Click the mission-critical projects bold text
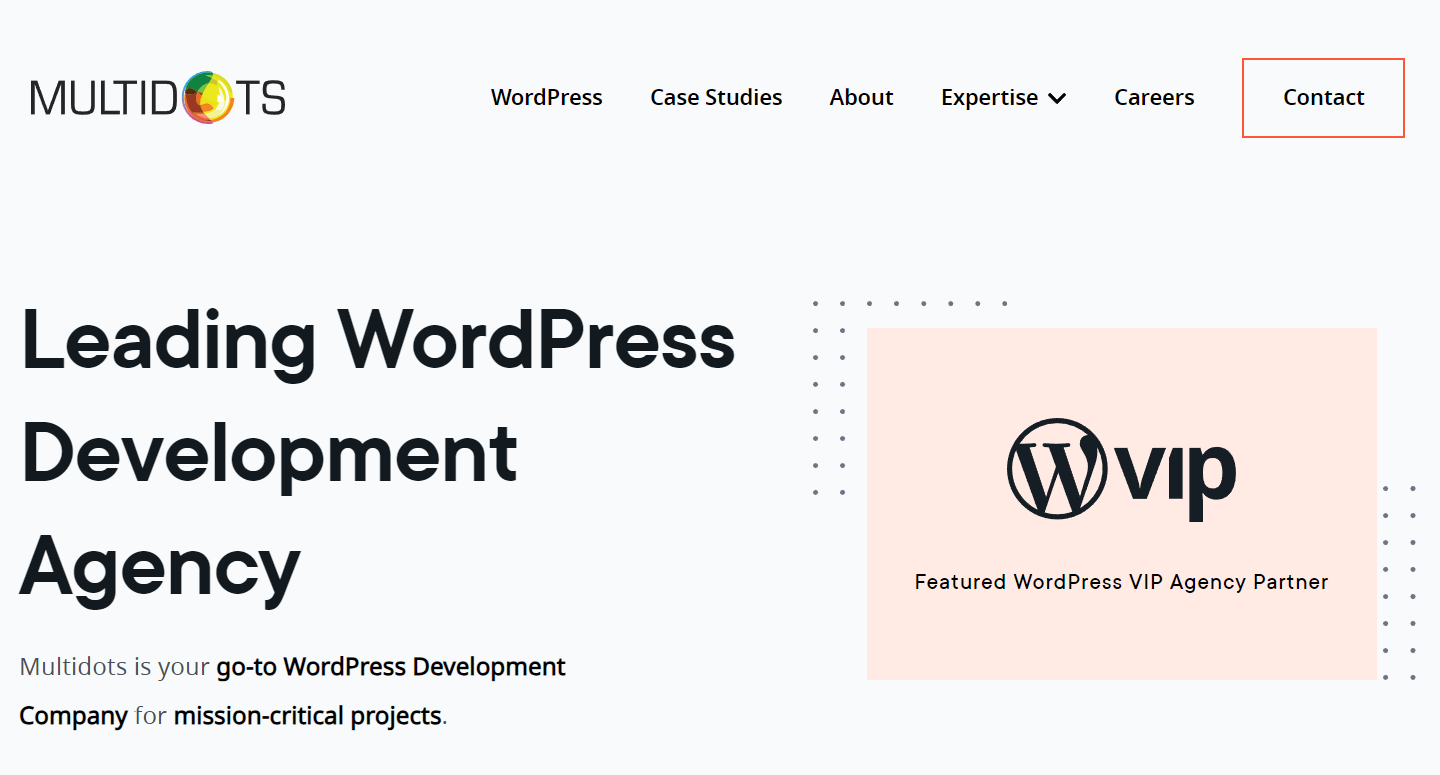1440x775 pixels. click(307, 716)
